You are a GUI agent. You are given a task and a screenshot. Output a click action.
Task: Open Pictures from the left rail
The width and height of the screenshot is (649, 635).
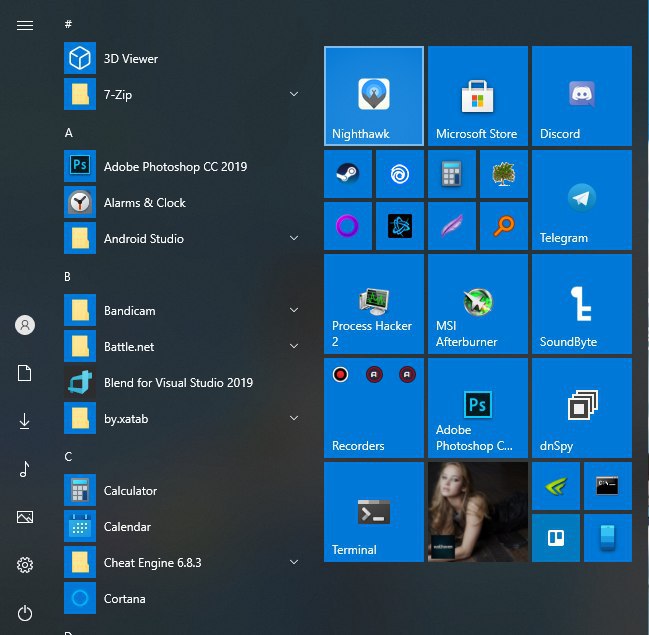pyautogui.click(x=25, y=517)
